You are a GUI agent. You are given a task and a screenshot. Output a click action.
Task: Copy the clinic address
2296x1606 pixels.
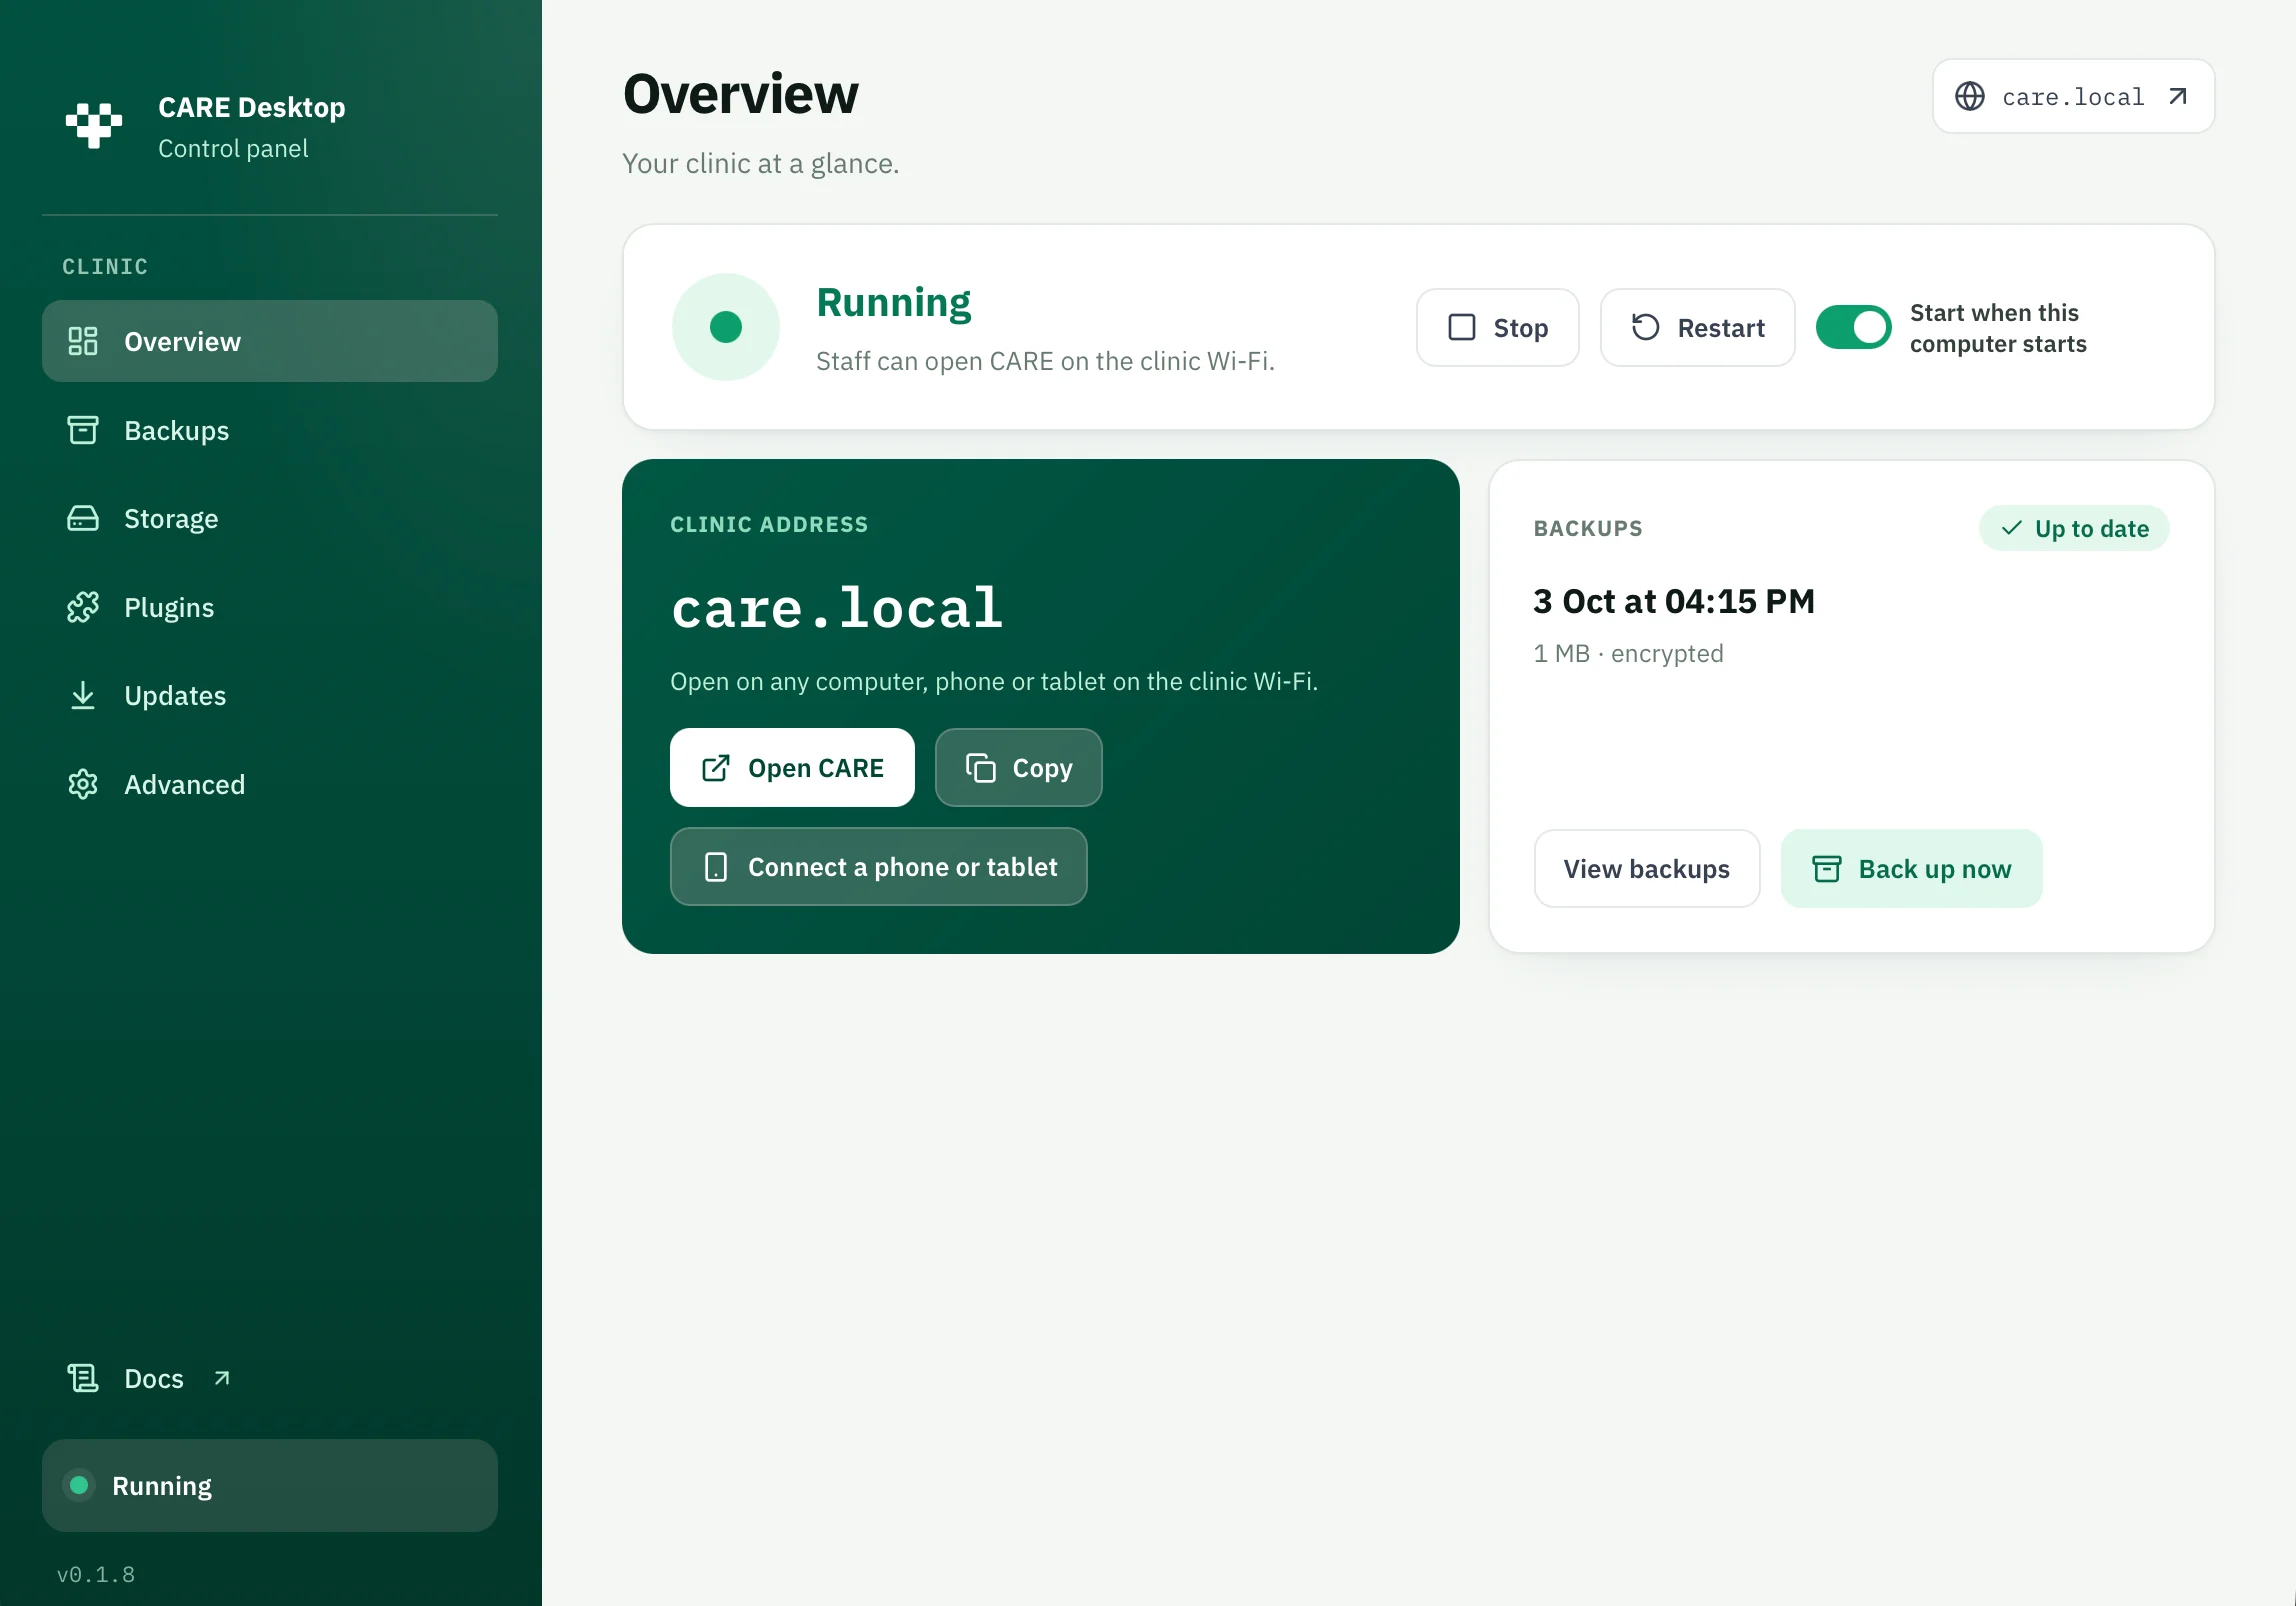(x=1018, y=767)
